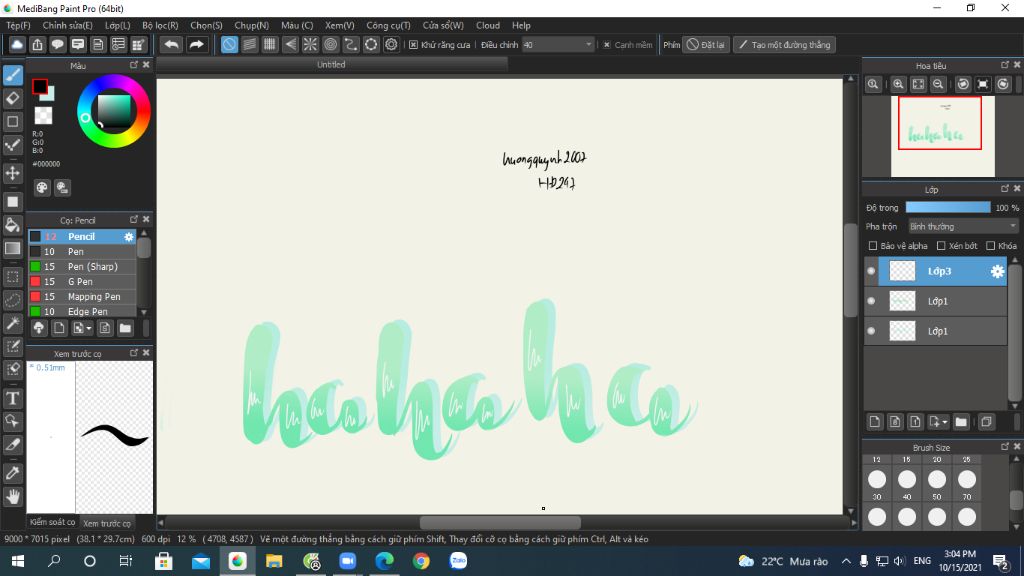Hide the middle Lớp1 layer
Viewport: 1024px width, 576px height.
[x=871, y=301]
